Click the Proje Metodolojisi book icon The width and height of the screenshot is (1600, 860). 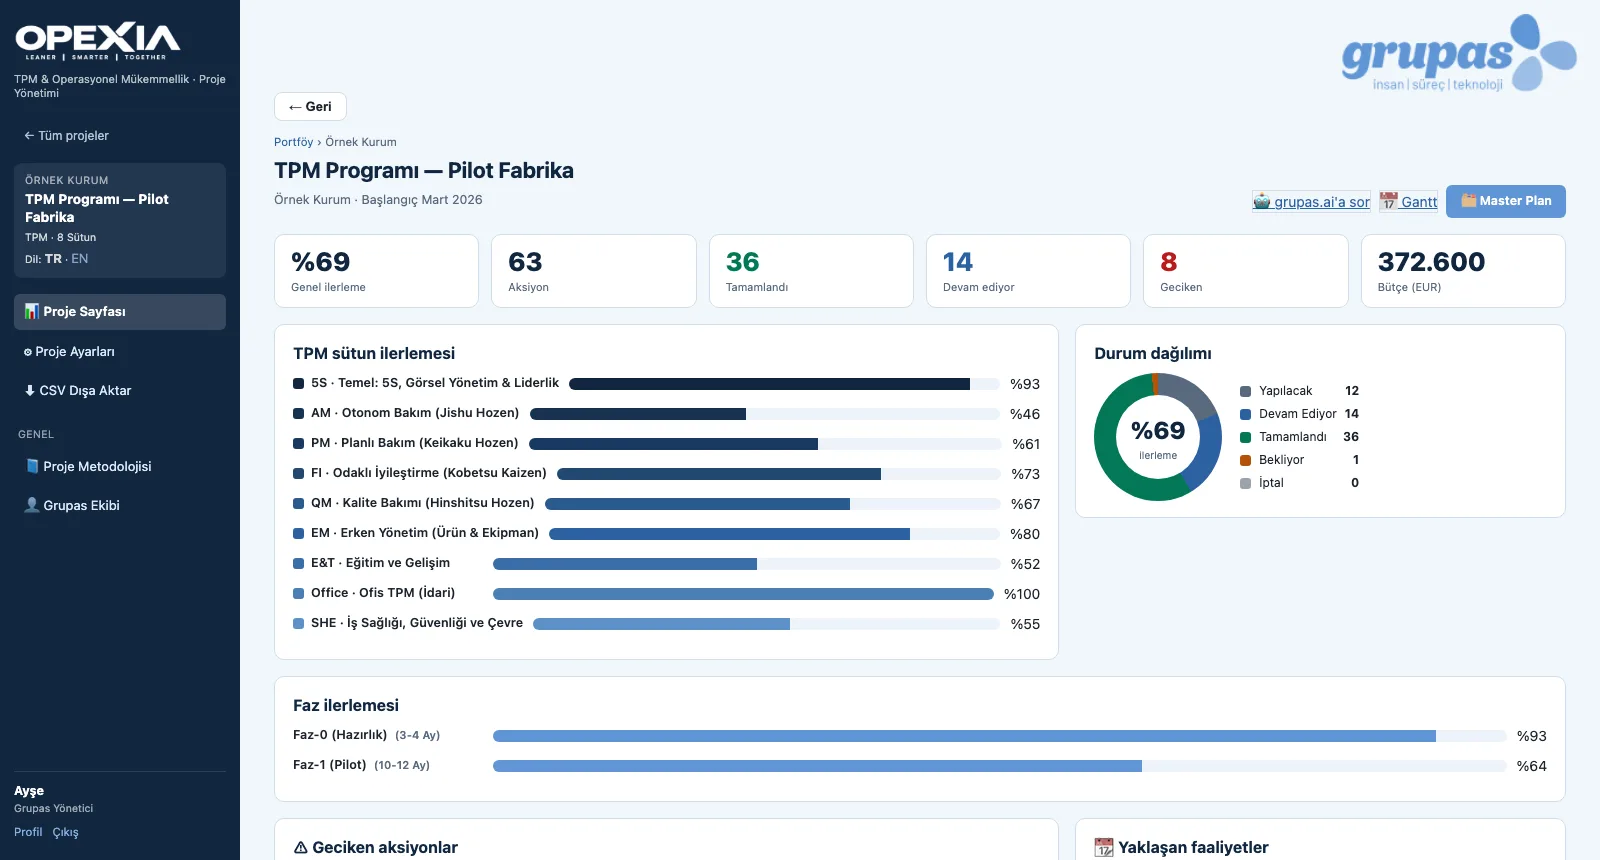[32, 466]
